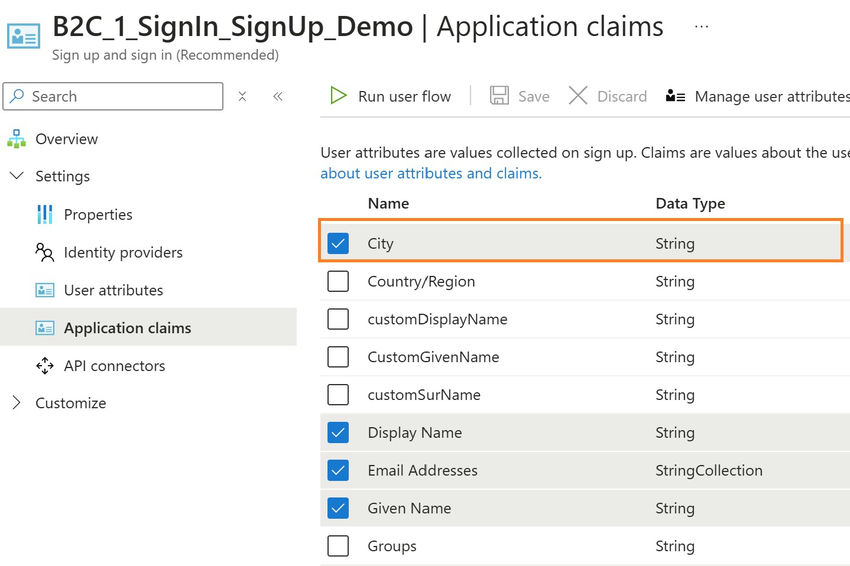Toggle the menu expand-collapse arrows beside Search

point(242,97)
